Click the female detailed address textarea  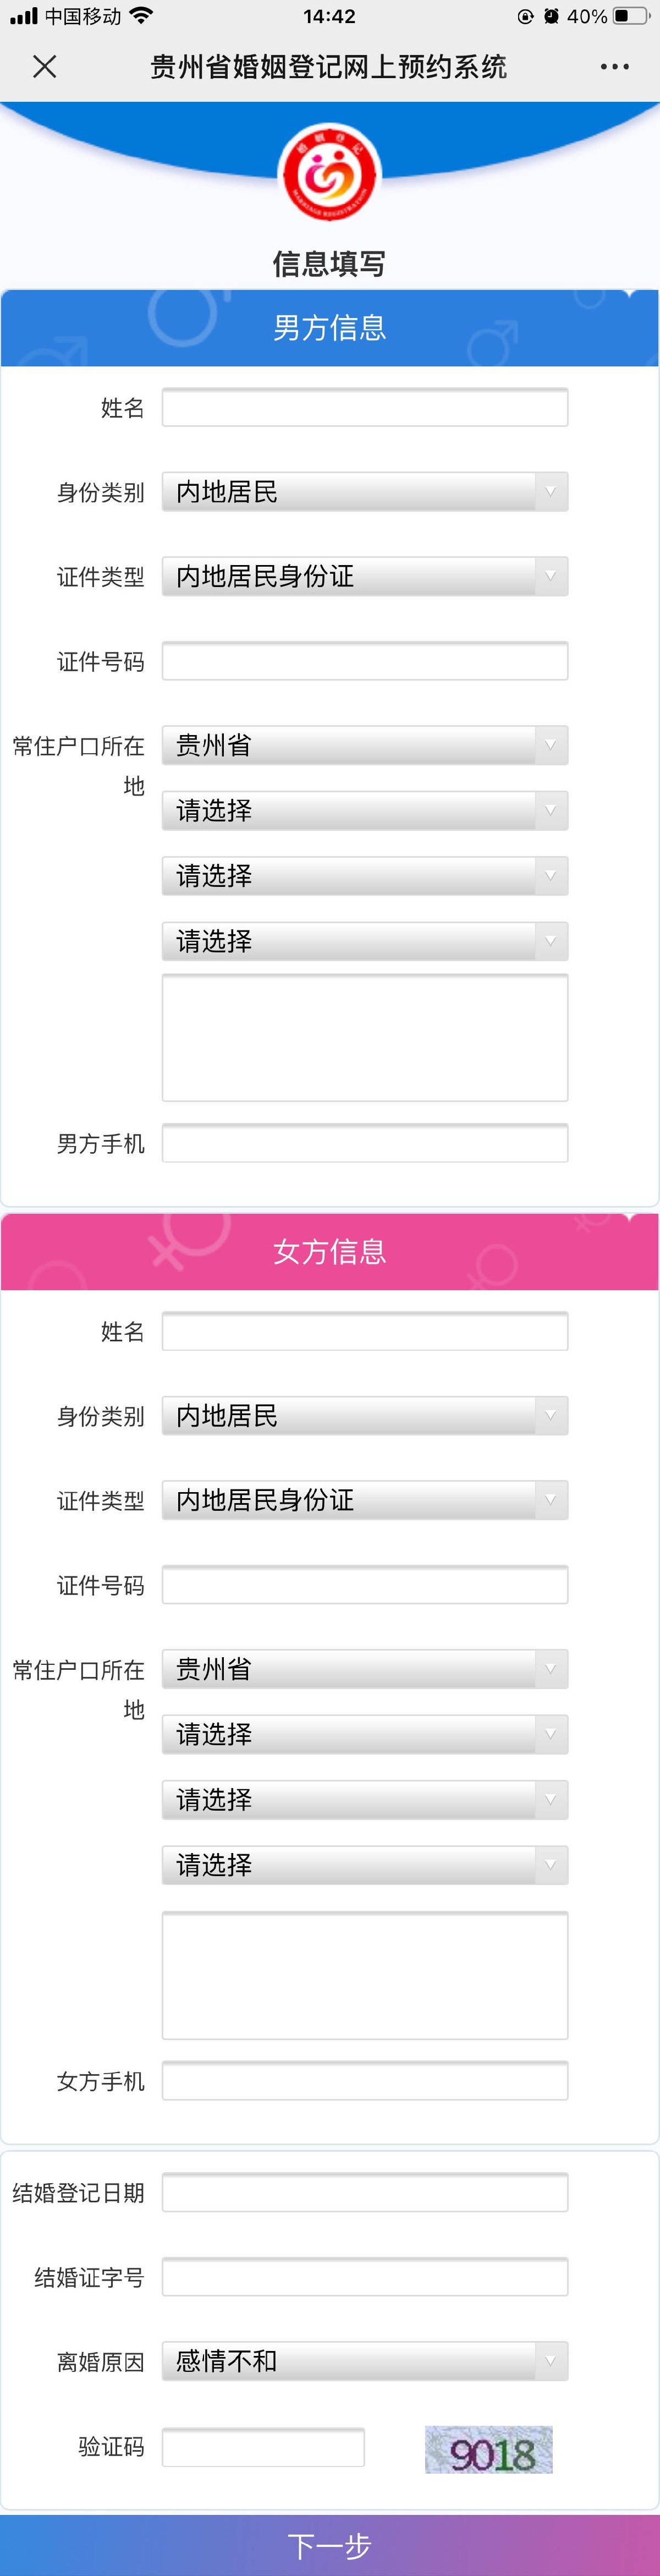click(365, 1974)
